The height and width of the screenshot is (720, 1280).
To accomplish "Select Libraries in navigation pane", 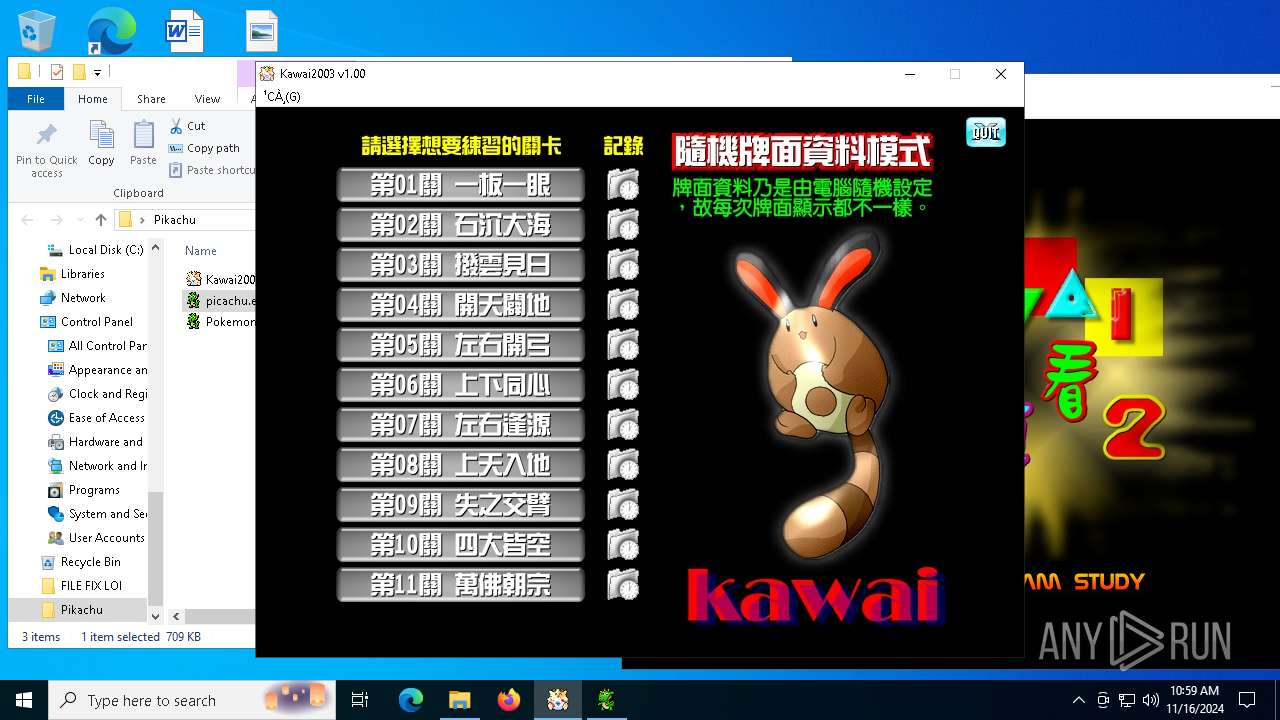I will [82, 274].
